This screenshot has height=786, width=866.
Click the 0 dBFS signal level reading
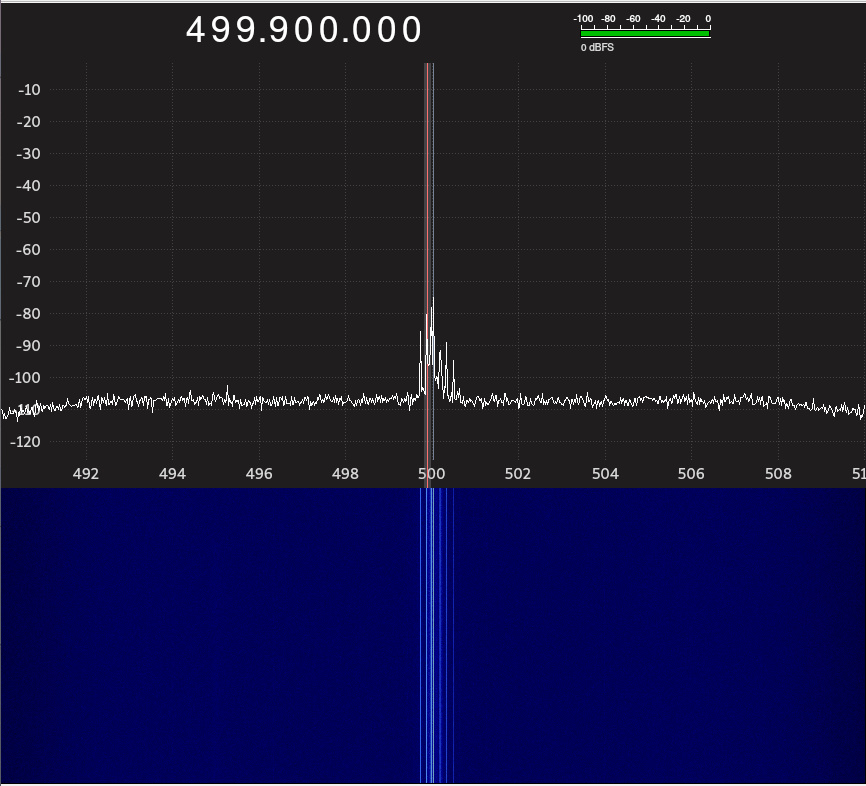tap(597, 48)
